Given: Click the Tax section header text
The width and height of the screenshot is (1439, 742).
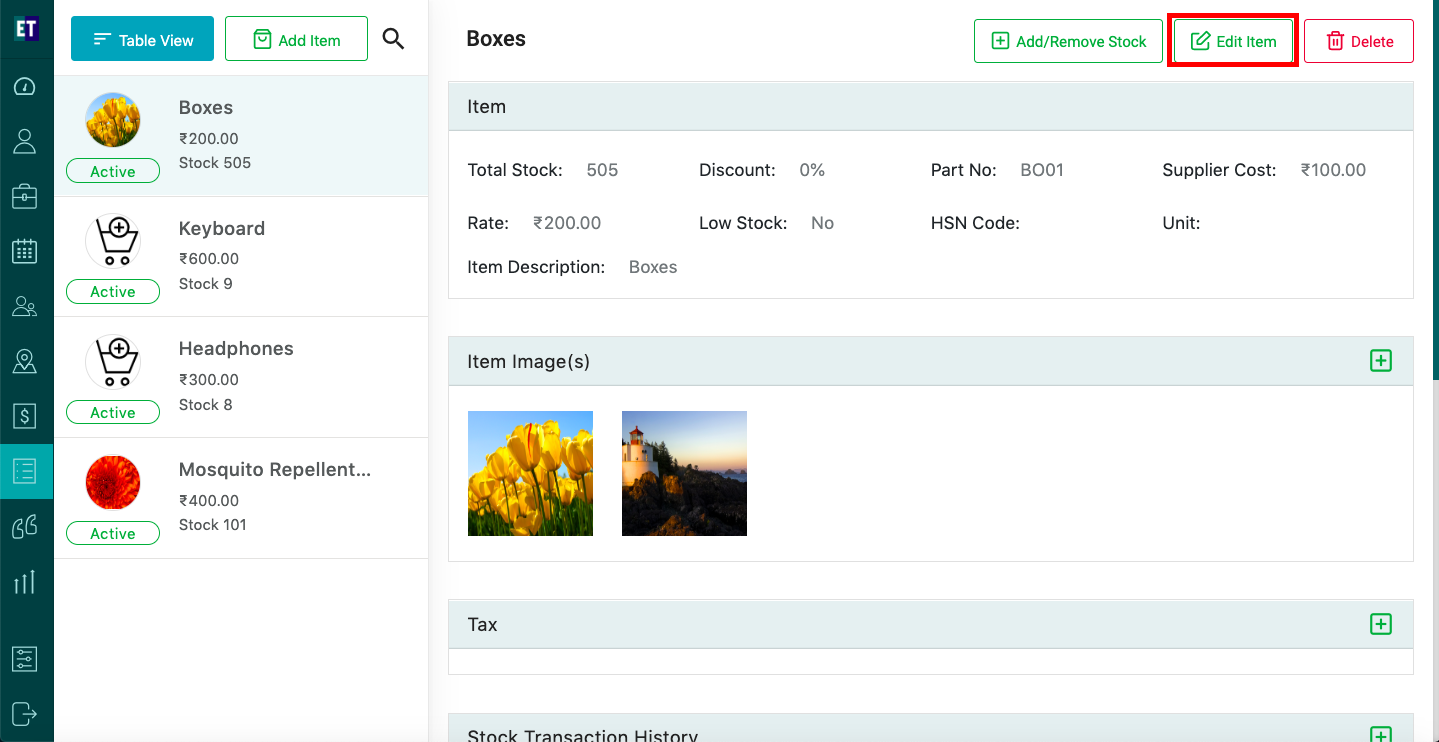Looking at the screenshot, I should [x=482, y=624].
